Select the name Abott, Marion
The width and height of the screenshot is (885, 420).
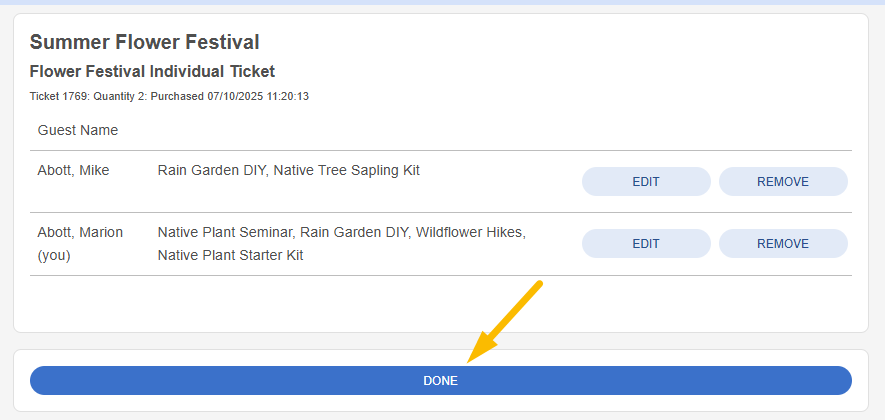80,233
